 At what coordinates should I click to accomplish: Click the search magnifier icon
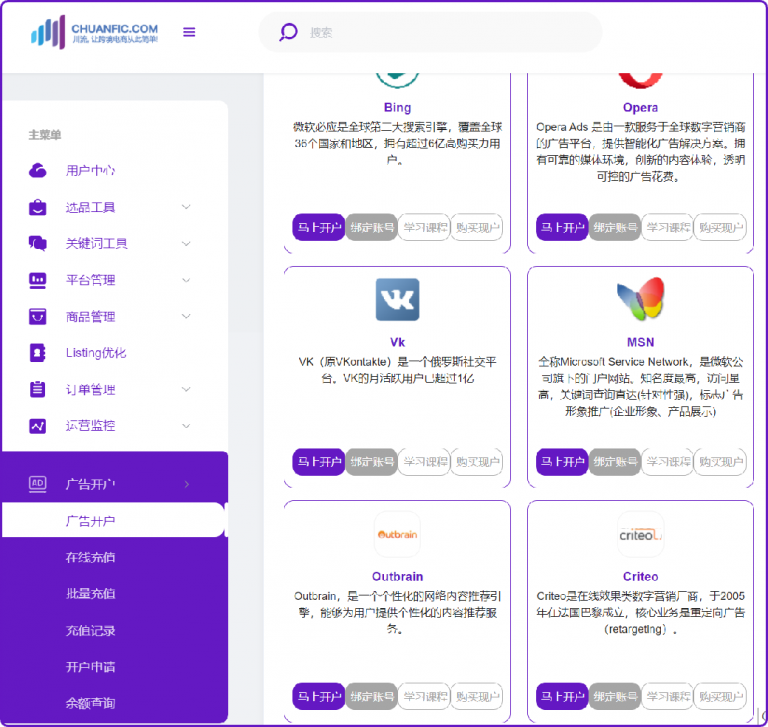288,32
